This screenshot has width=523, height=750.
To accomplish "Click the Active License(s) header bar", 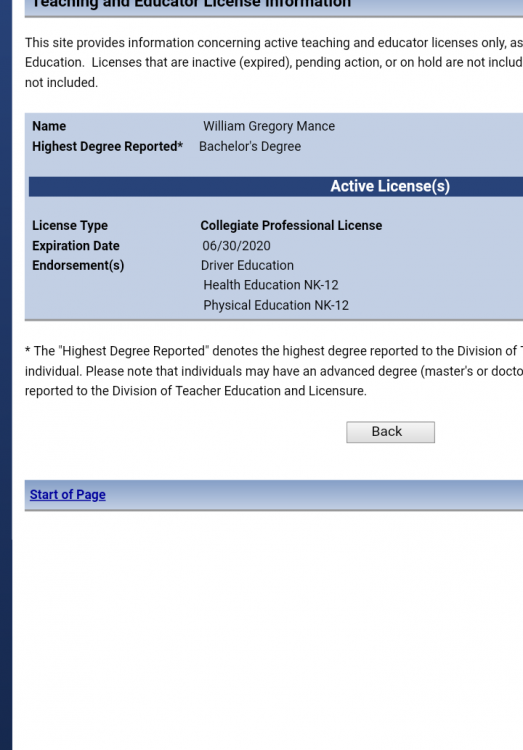I will click(276, 187).
